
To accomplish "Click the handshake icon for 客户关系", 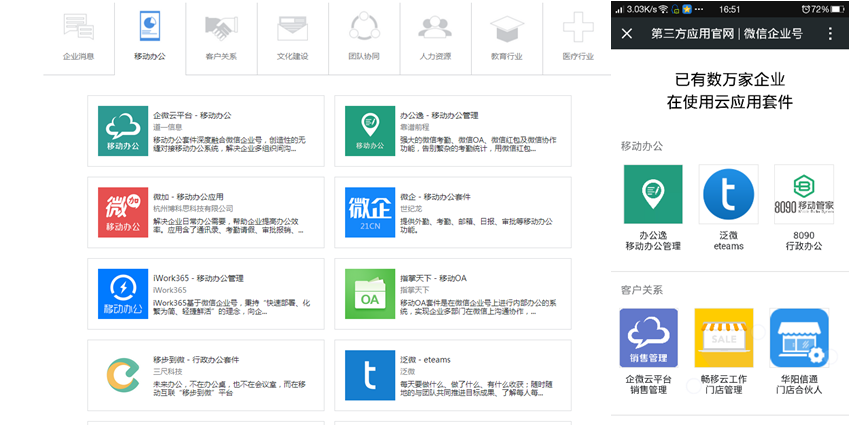I will pos(221,27).
